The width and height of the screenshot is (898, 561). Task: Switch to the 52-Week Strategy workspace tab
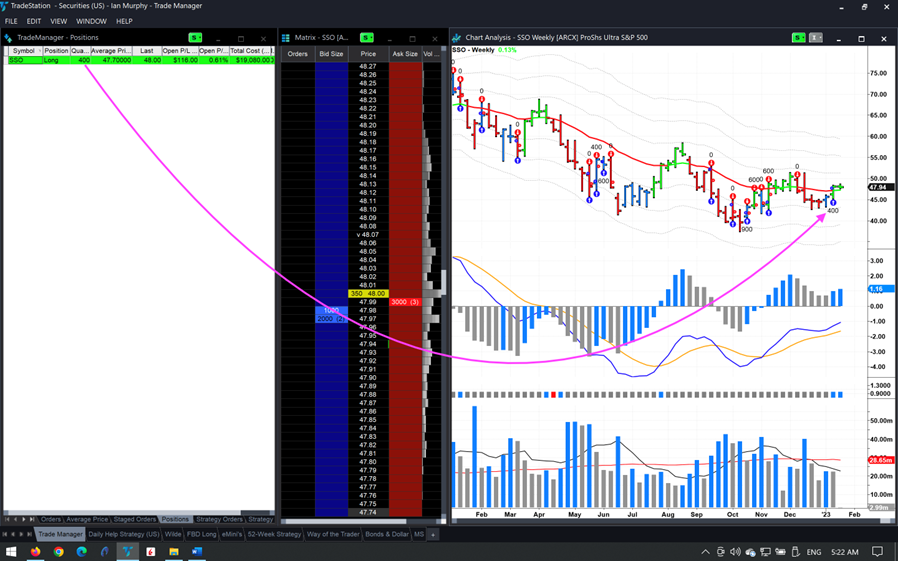point(274,535)
